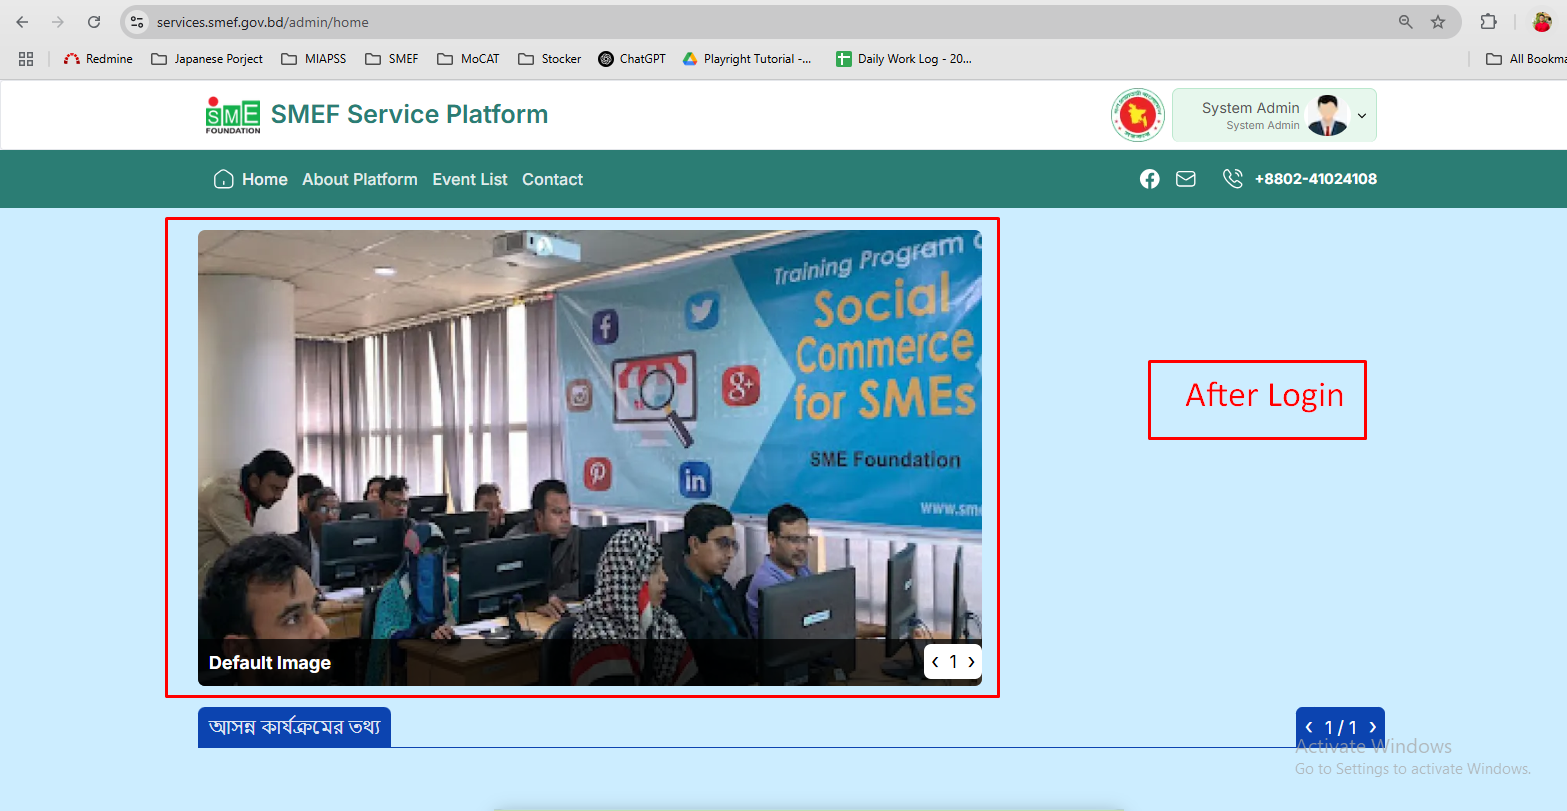Reload the page with the refresh icon
Image resolution: width=1567 pixels, height=811 pixels.
point(94,22)
